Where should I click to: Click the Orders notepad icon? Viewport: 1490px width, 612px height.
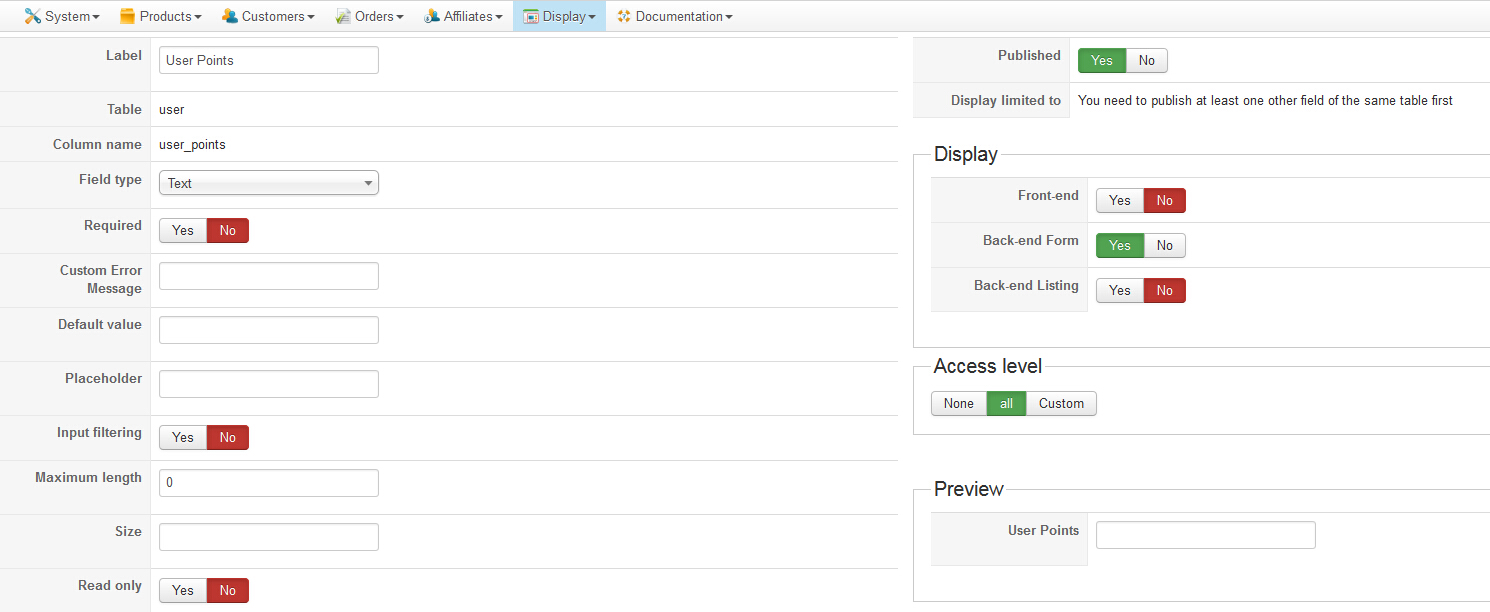pyautogui.click(x=343, y=16)
